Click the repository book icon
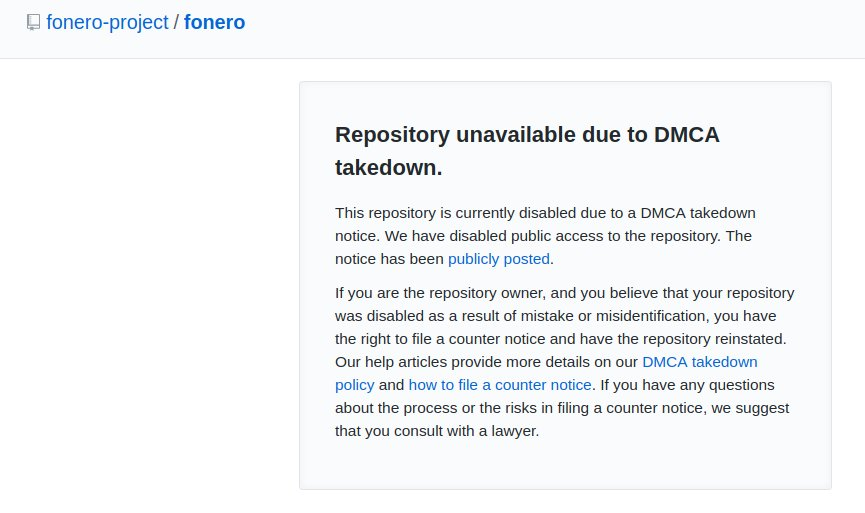This screenshot has height=513, width=865. click(33, 22)
